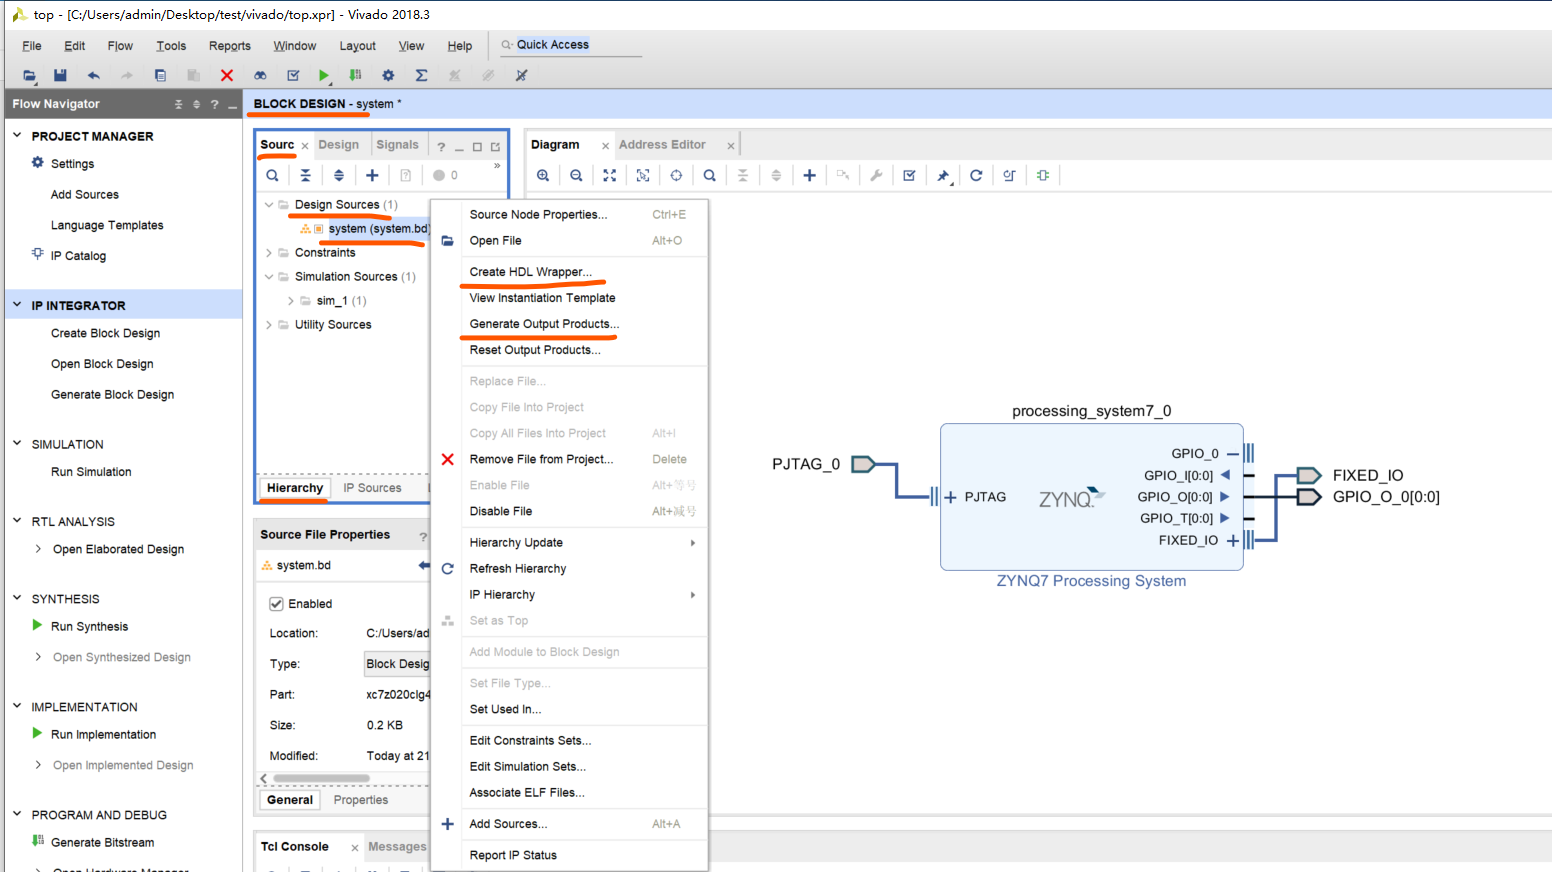The image size is (1552, 872).
Task: Select Create HDL Wrapper from context menu
Action: click(530, 272)
